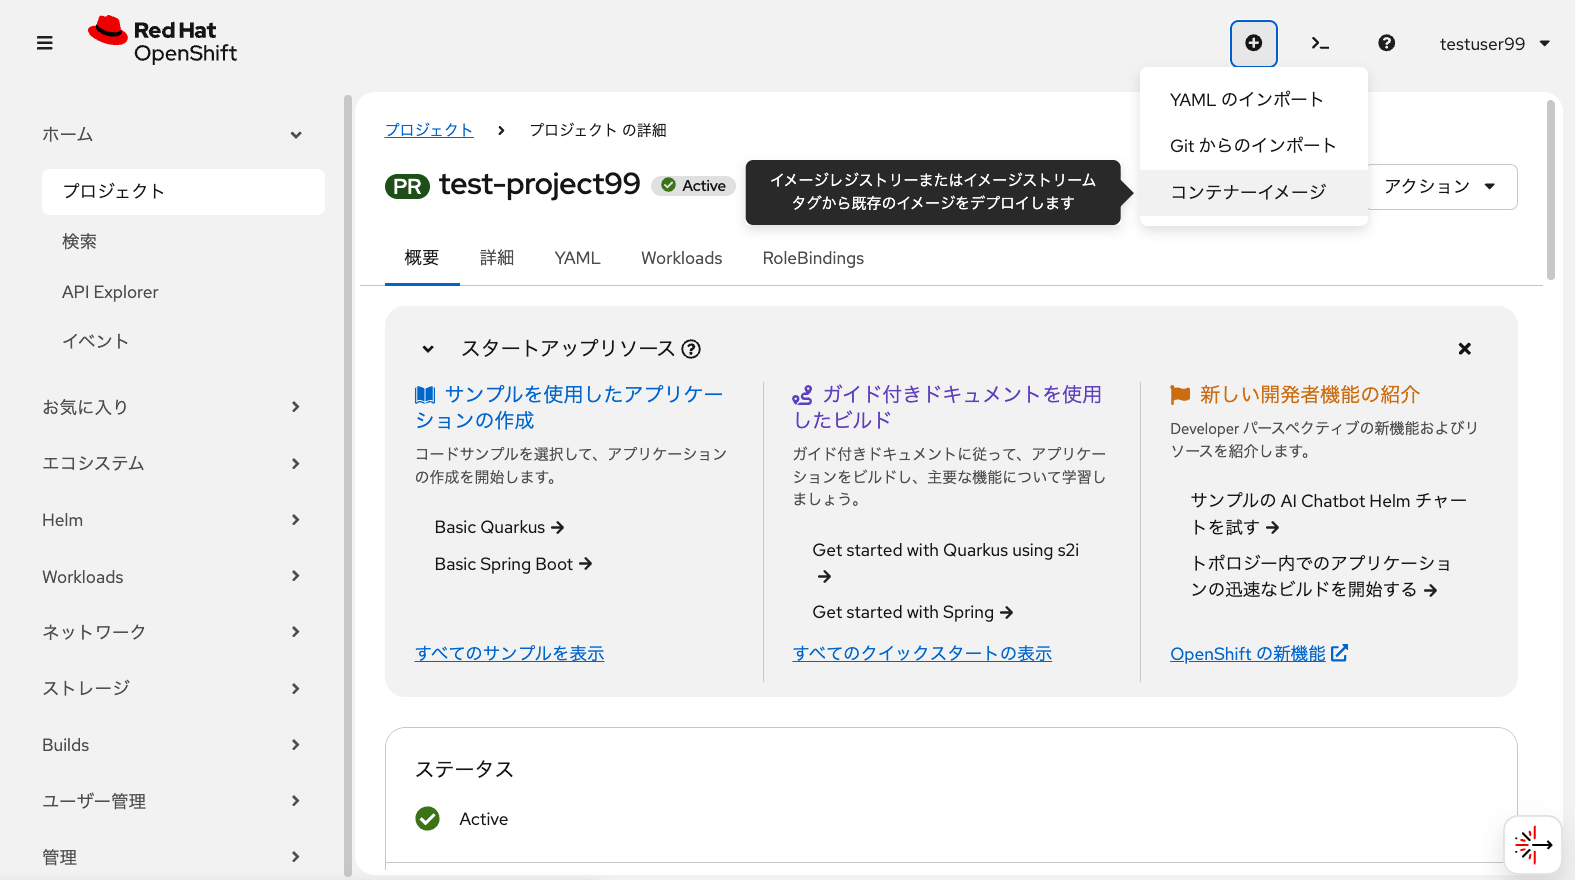The image size is (1575, 880).
Task: Click the main content vertical scrollbar
Action: [1551, 190]
